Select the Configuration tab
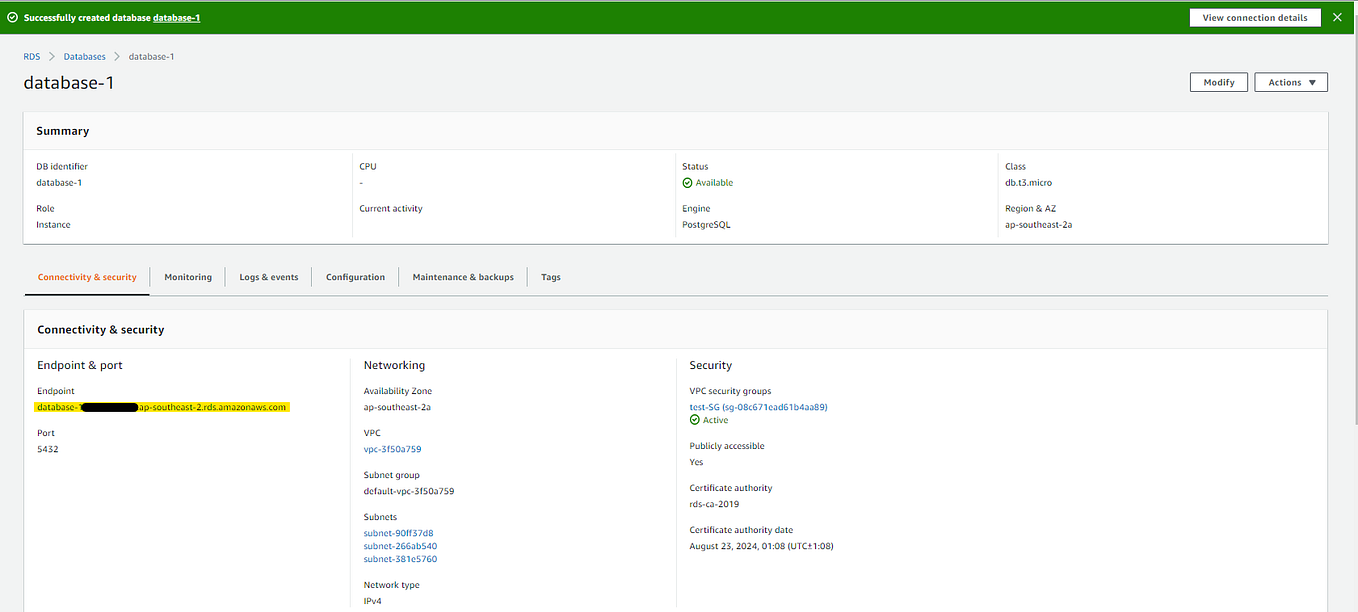This screenshot has height=612, width=1358. click(x=355, y=277)
